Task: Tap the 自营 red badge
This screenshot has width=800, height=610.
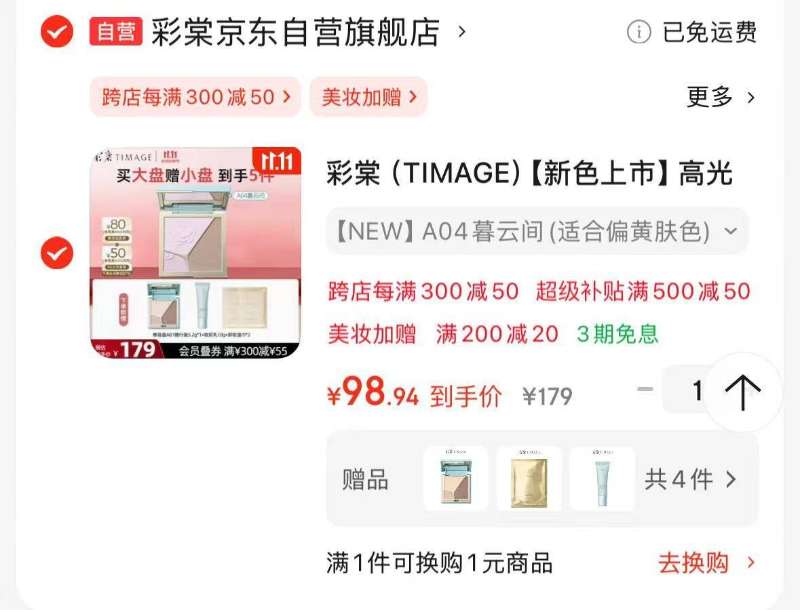Action: (x=116, y=32)
